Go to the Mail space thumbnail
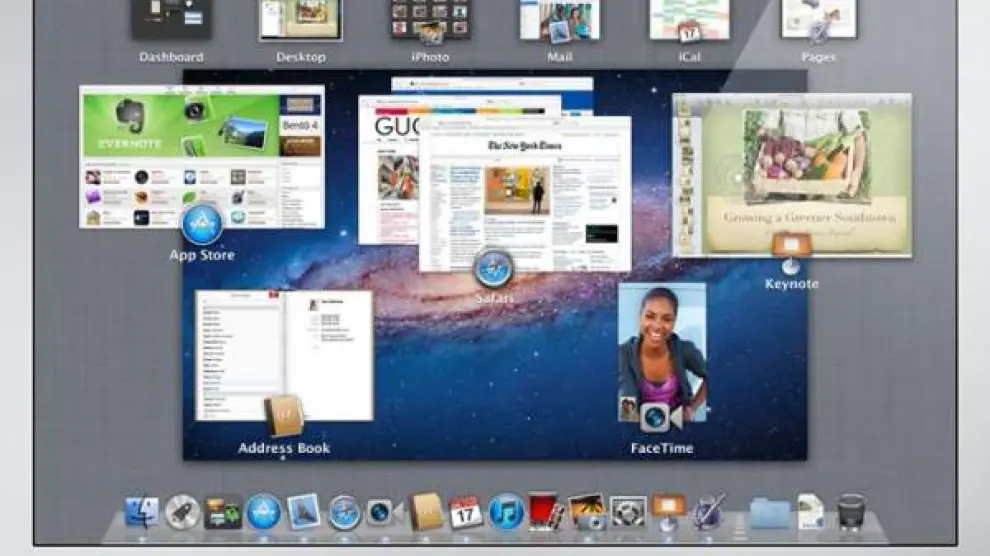The image size is (990, 556). tap(560, 20)
